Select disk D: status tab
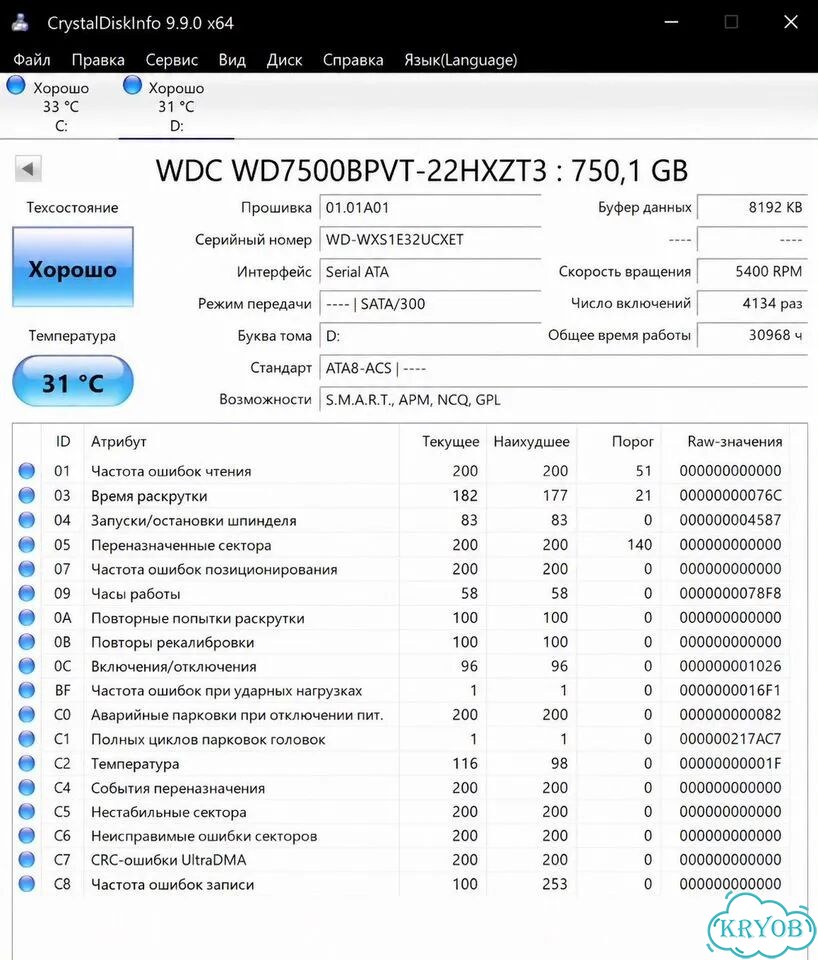Screen dimensions: 818x960 click(176, 105)
